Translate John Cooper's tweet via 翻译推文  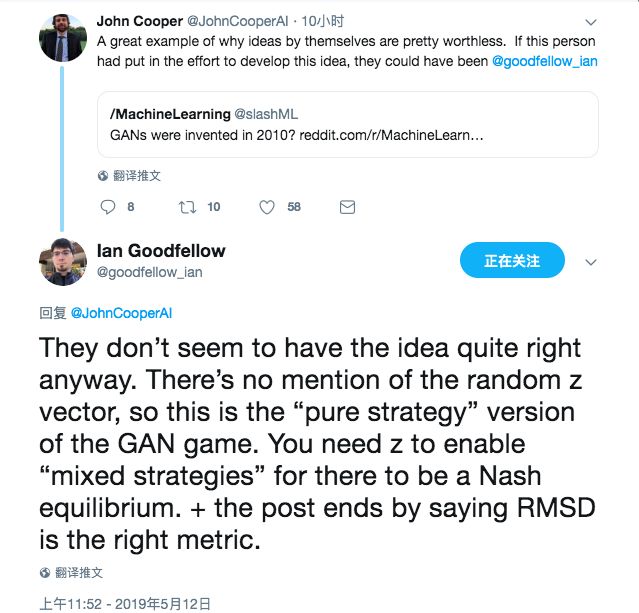(x=136, y=176)
